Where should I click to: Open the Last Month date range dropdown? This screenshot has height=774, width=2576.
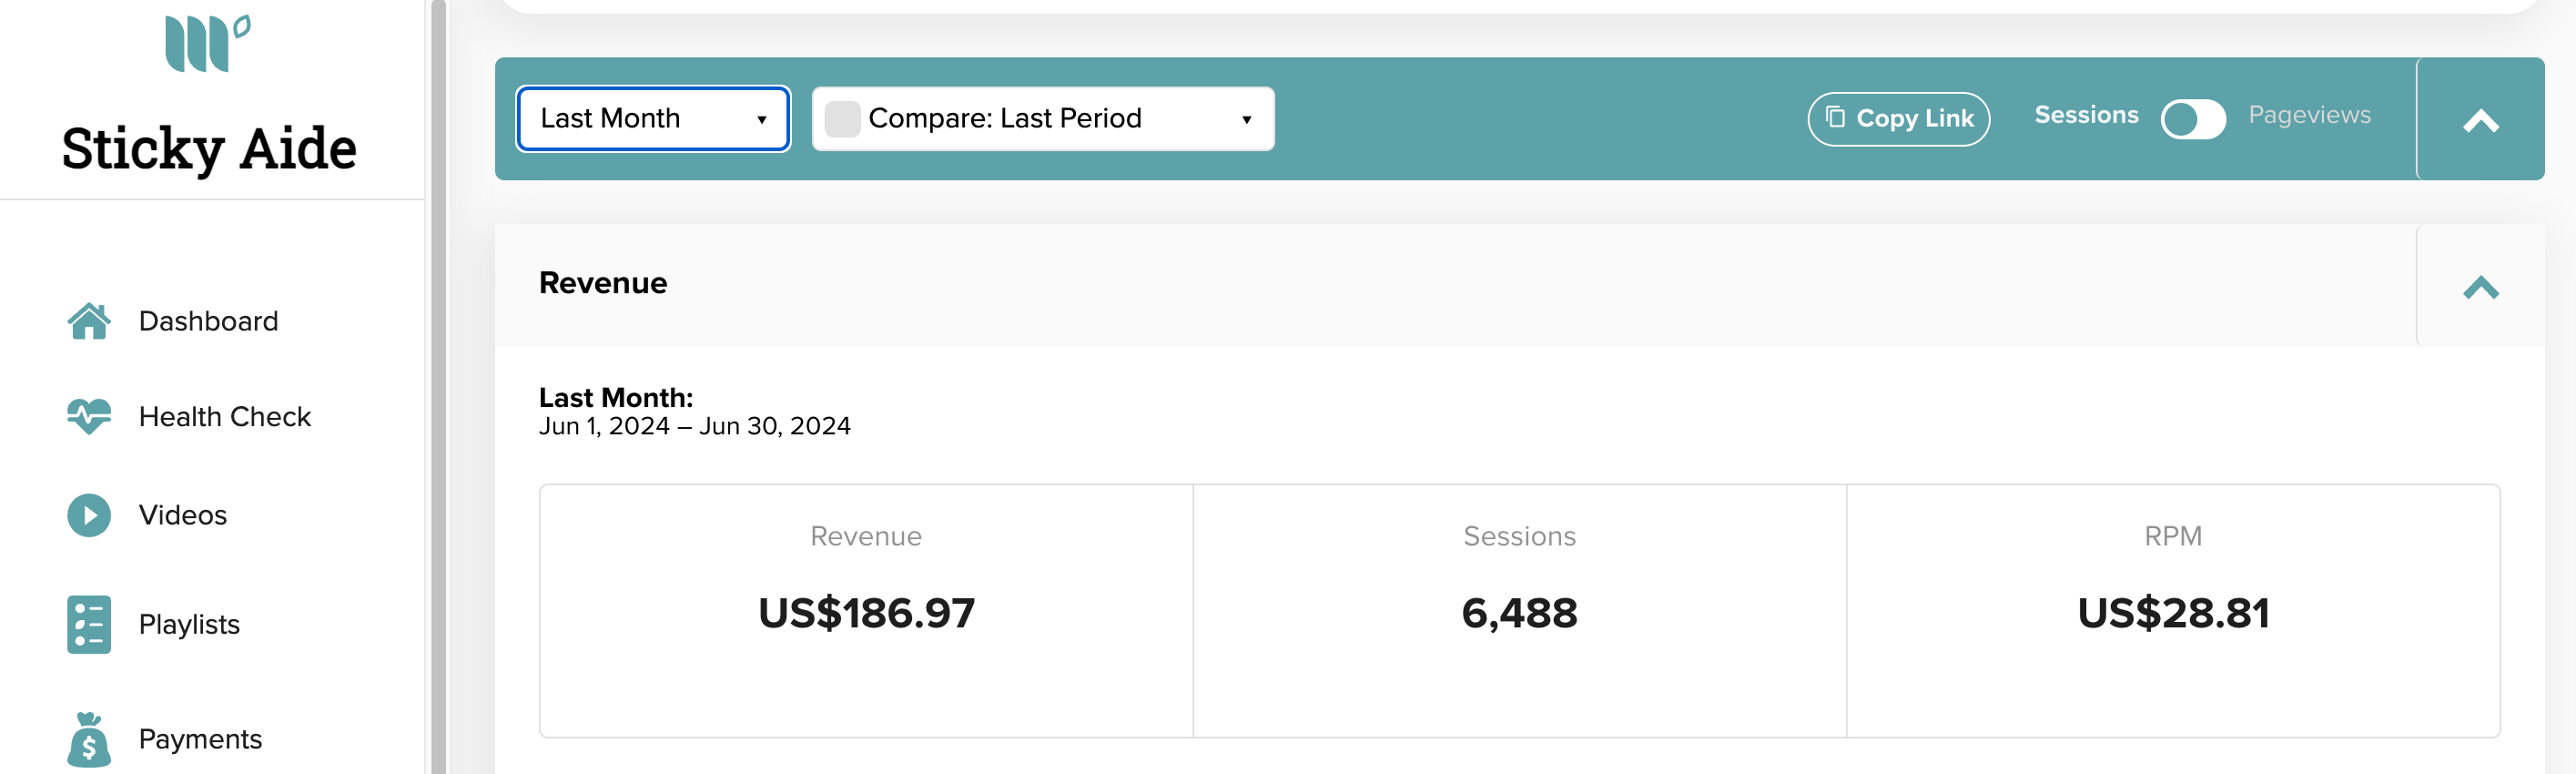pyautogui.click(x=653, y=119)
